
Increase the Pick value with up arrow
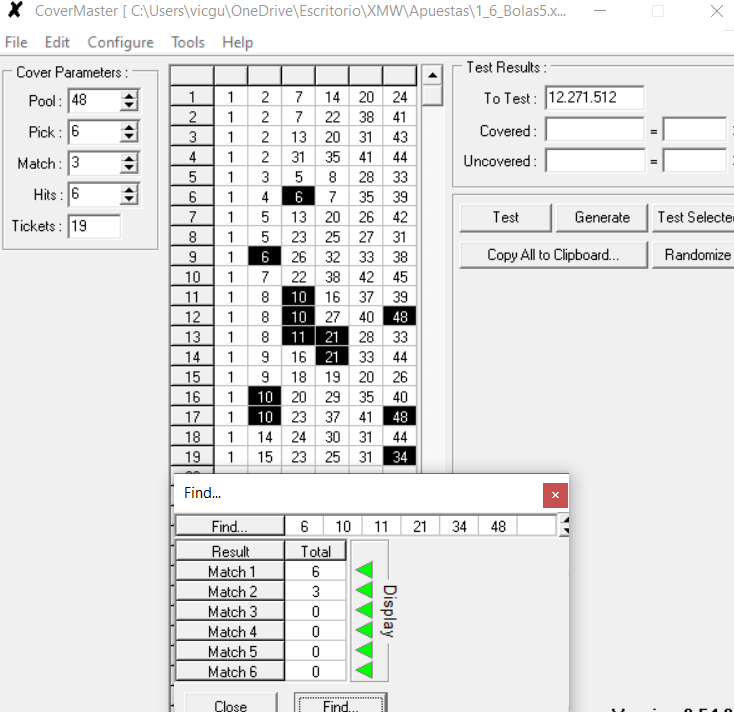[129, 127]
